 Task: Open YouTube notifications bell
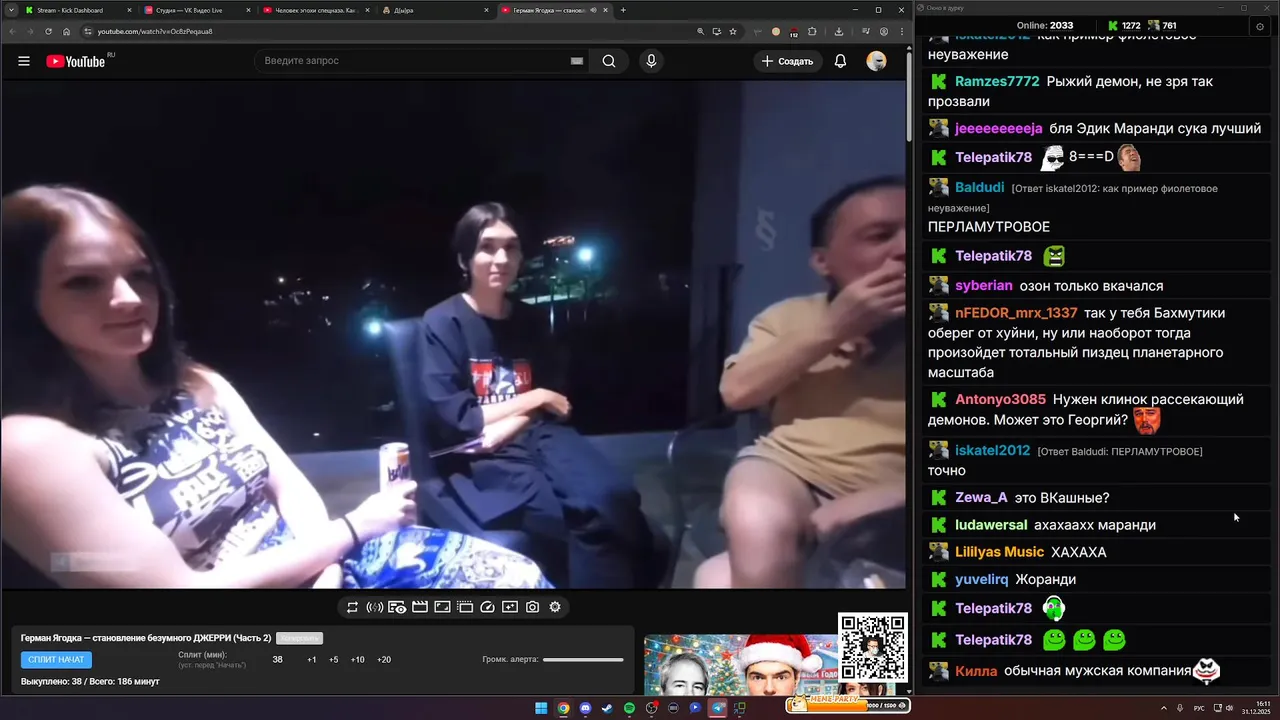tap(840, 61)
